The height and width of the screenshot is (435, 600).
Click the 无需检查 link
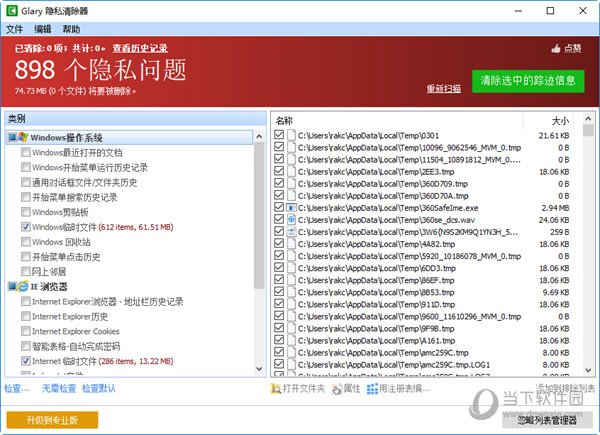(x=59, y=389)
